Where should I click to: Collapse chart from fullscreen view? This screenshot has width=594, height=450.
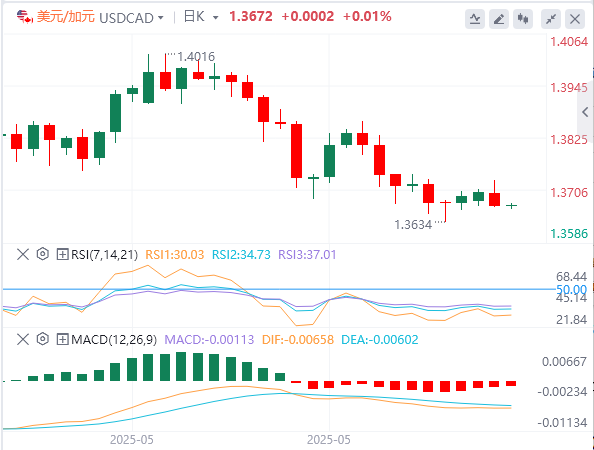tap(551, 19)
